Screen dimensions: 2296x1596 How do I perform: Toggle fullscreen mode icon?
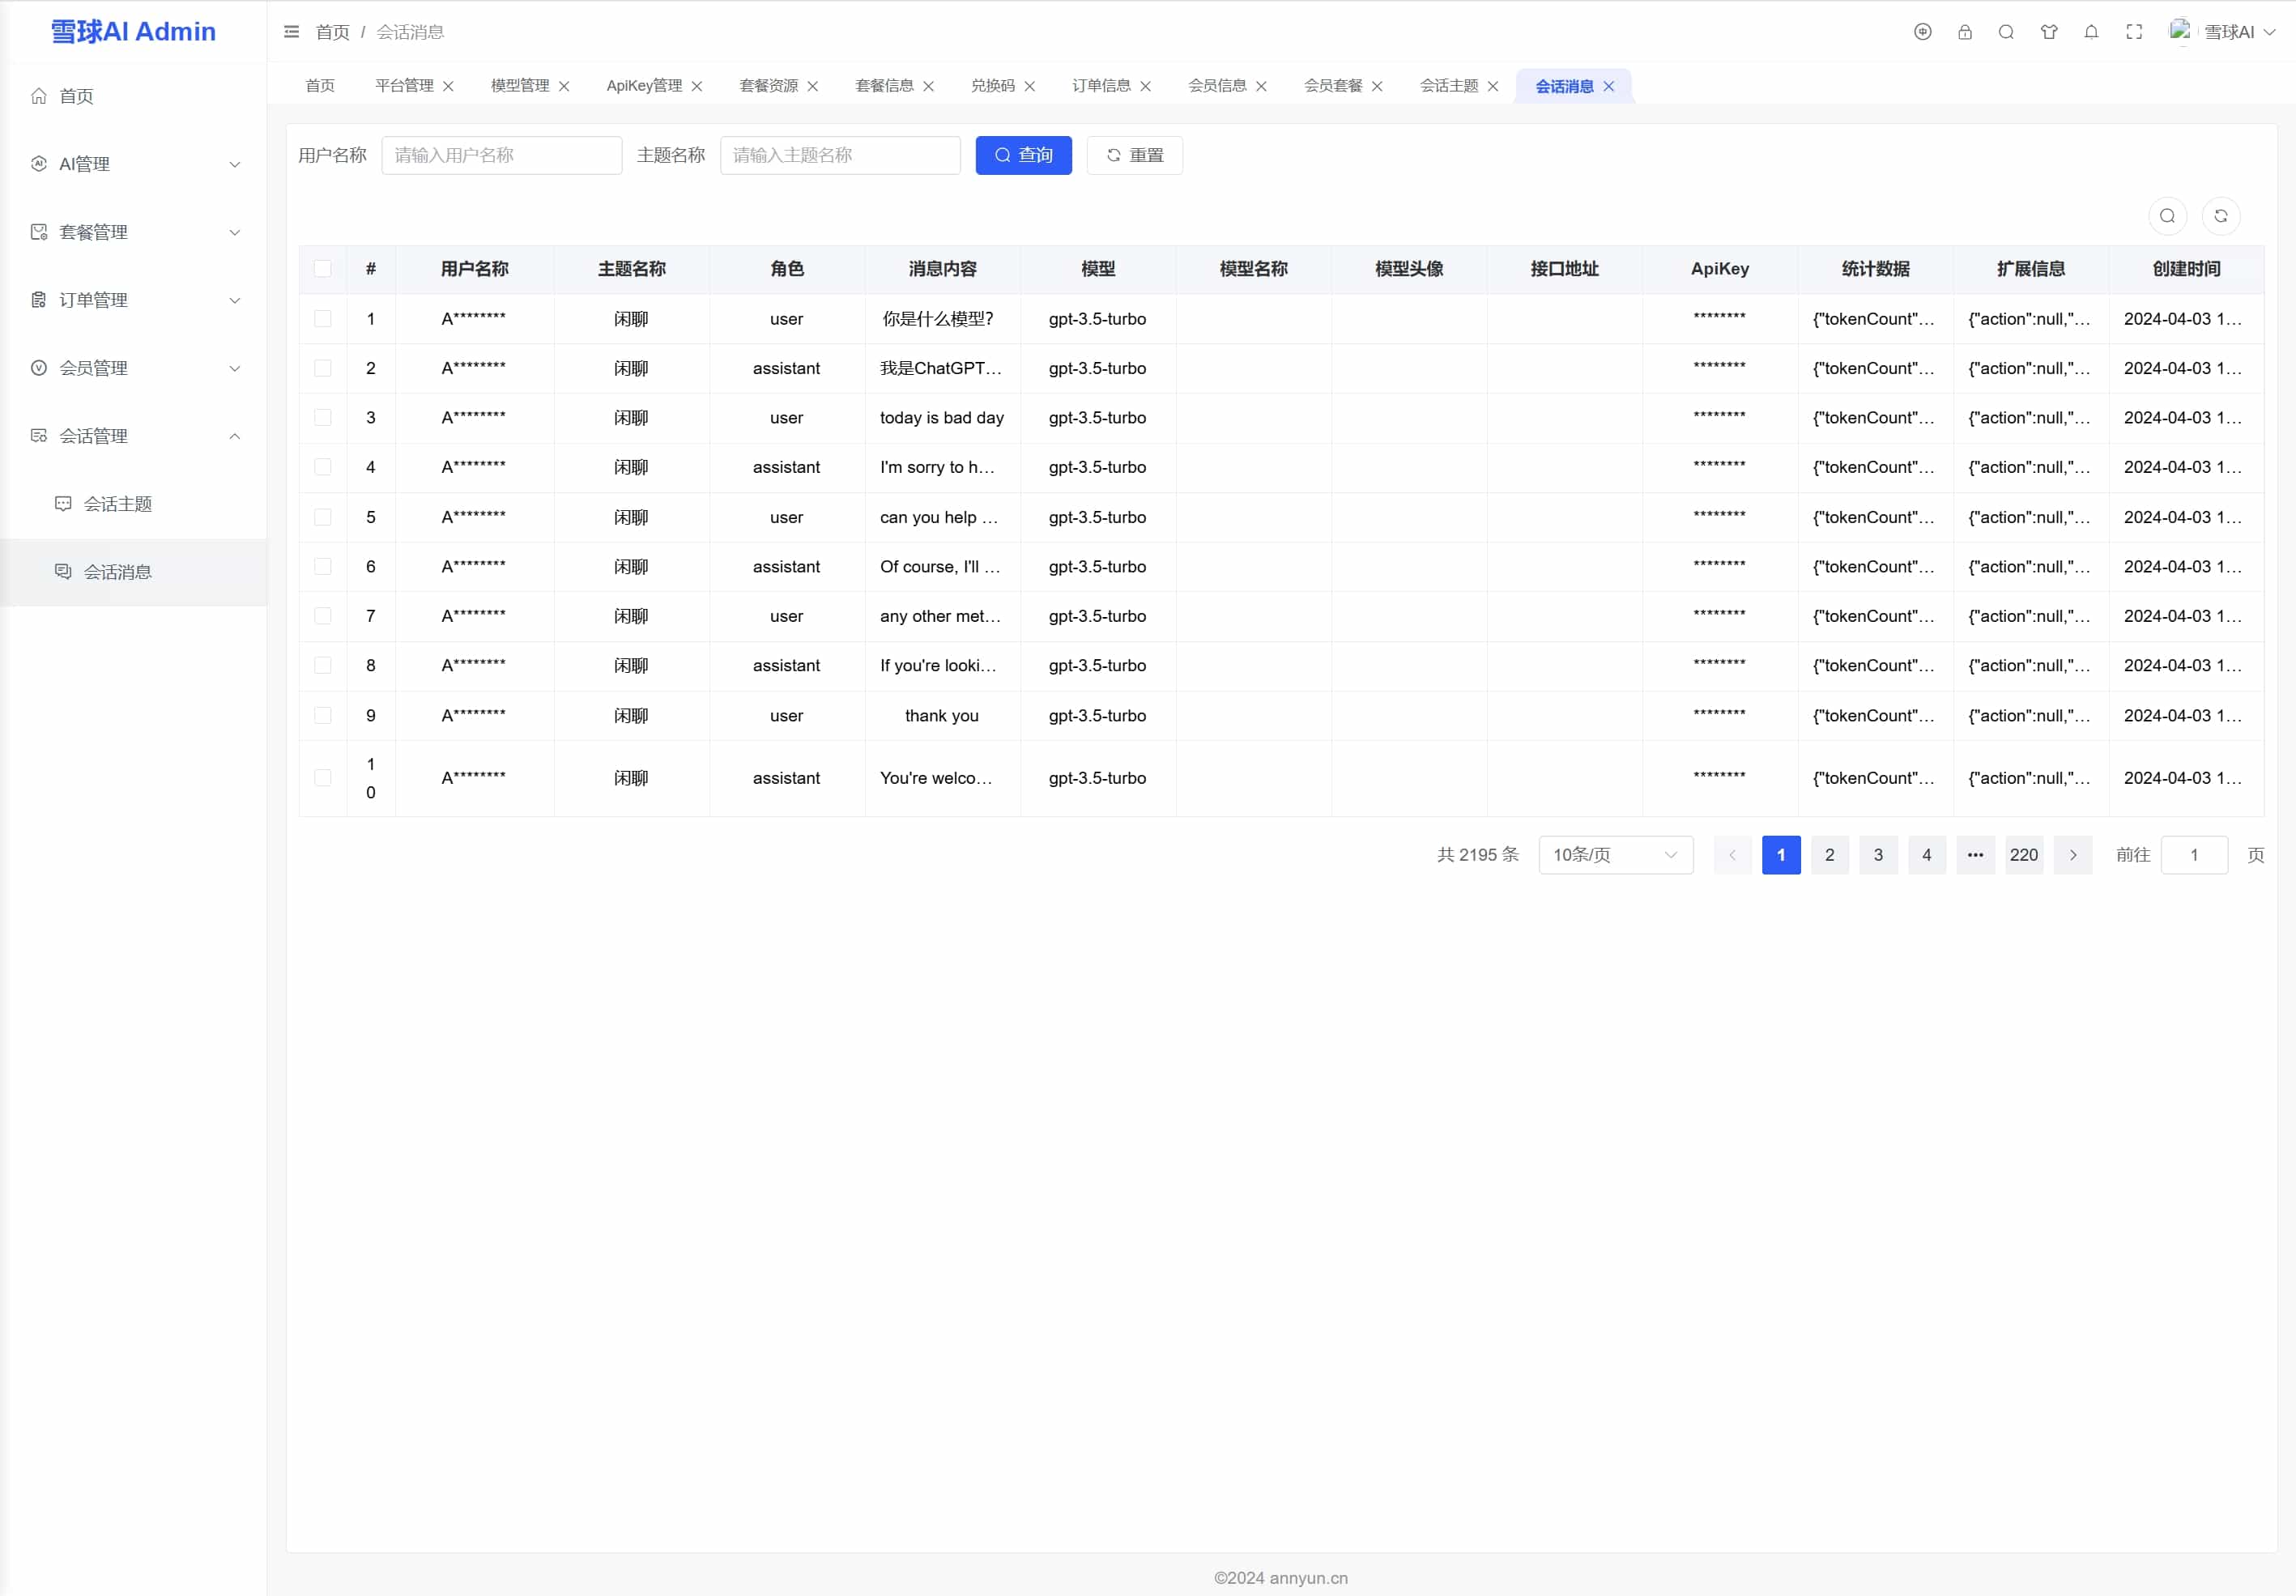tap(2134, 32)
